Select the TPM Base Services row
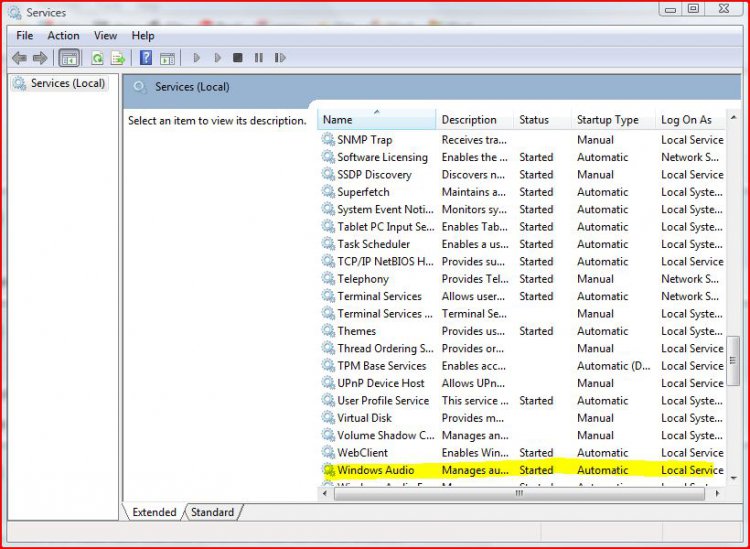750x549 pixels. pos(522,366)
